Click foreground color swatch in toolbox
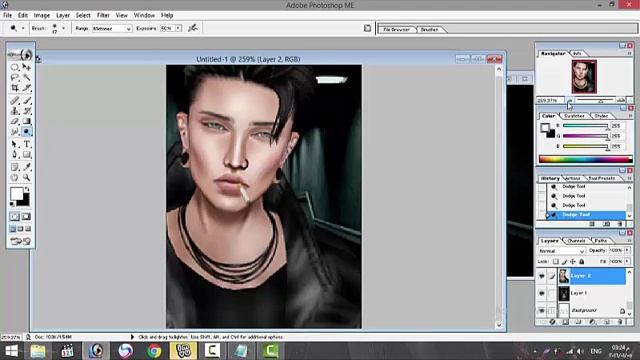Screen dimensions: 640x360 tap(16, 194)
